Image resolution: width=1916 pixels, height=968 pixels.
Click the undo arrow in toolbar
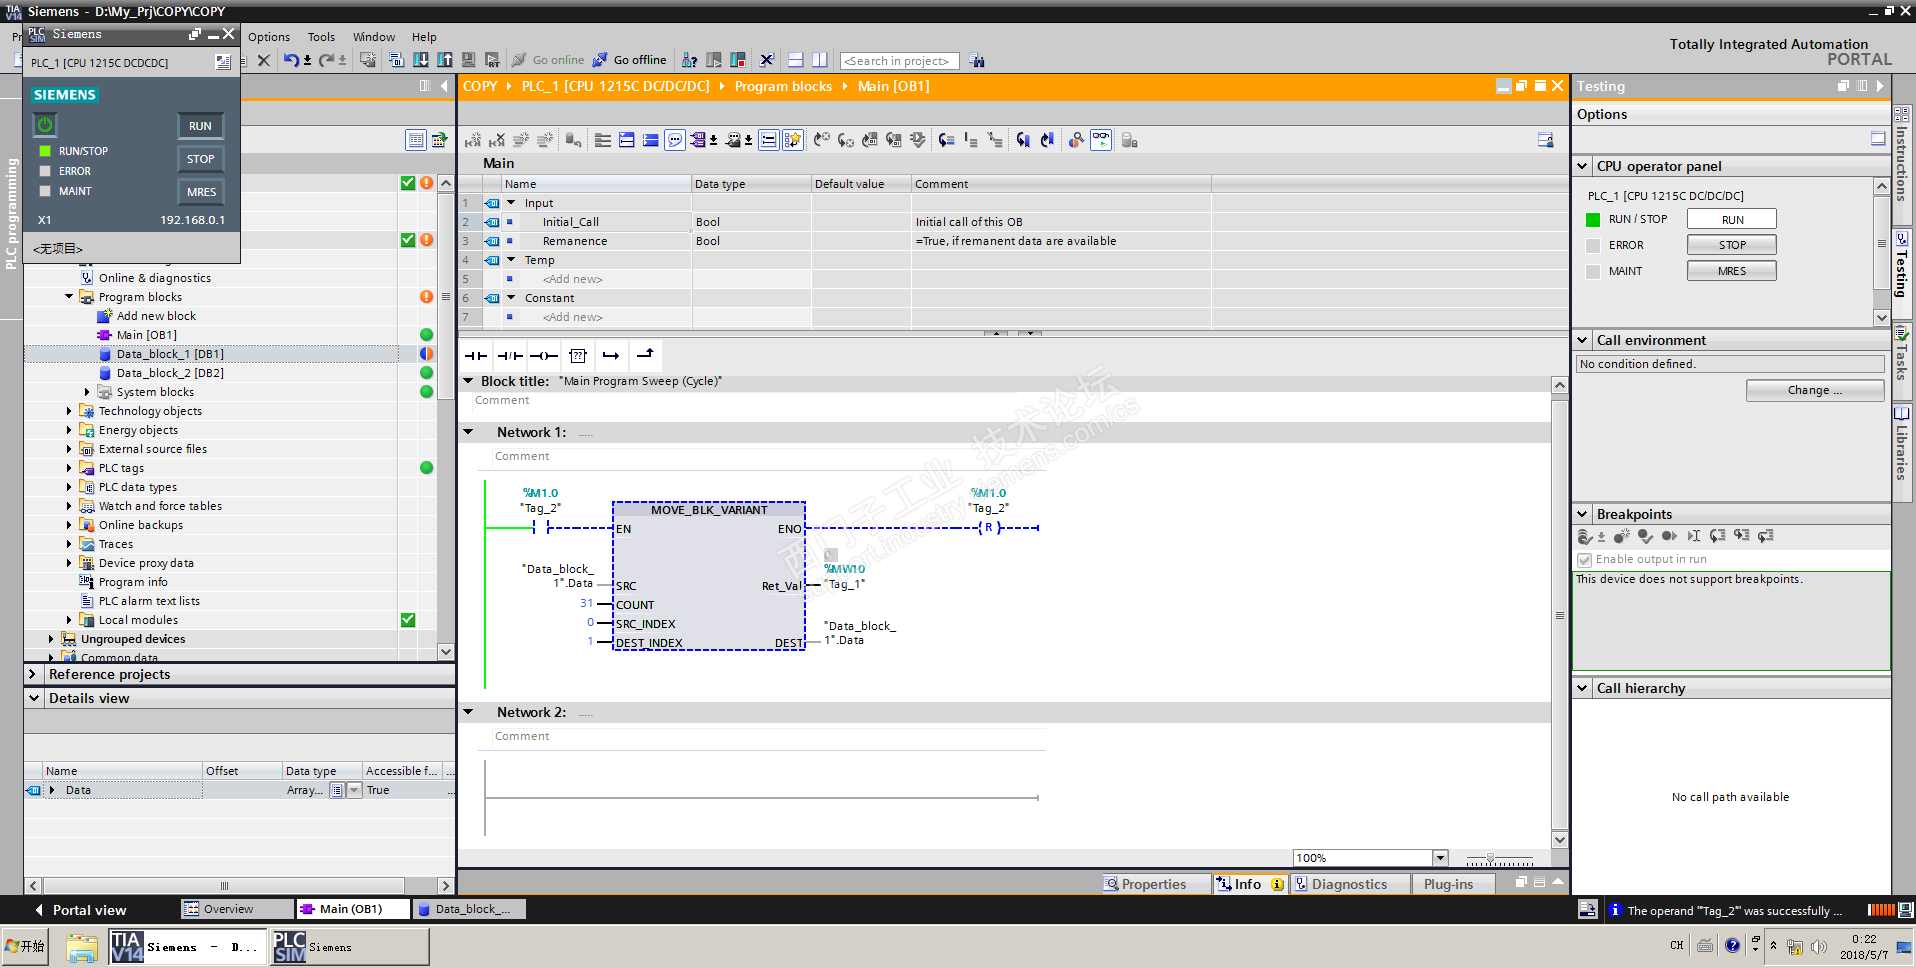click(290, 60)
